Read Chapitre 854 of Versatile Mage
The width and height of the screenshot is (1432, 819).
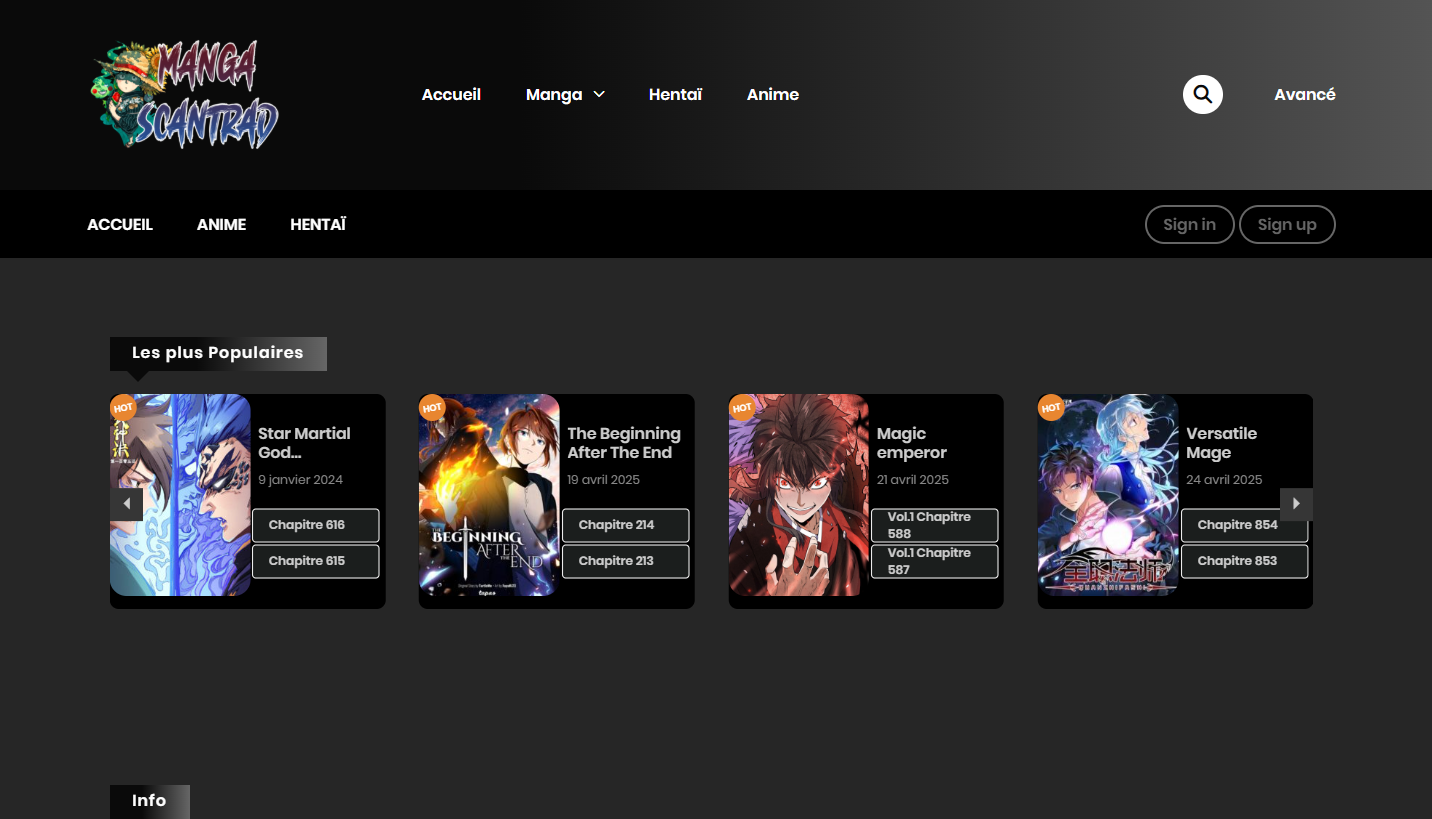[x=1244, y=525]
